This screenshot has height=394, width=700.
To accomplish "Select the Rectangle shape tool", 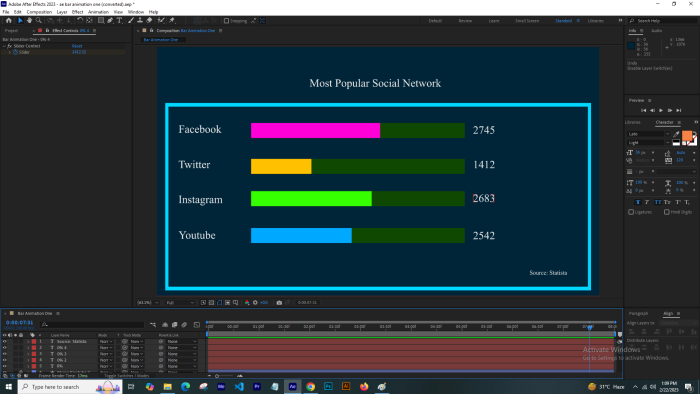I will [101, 21].
